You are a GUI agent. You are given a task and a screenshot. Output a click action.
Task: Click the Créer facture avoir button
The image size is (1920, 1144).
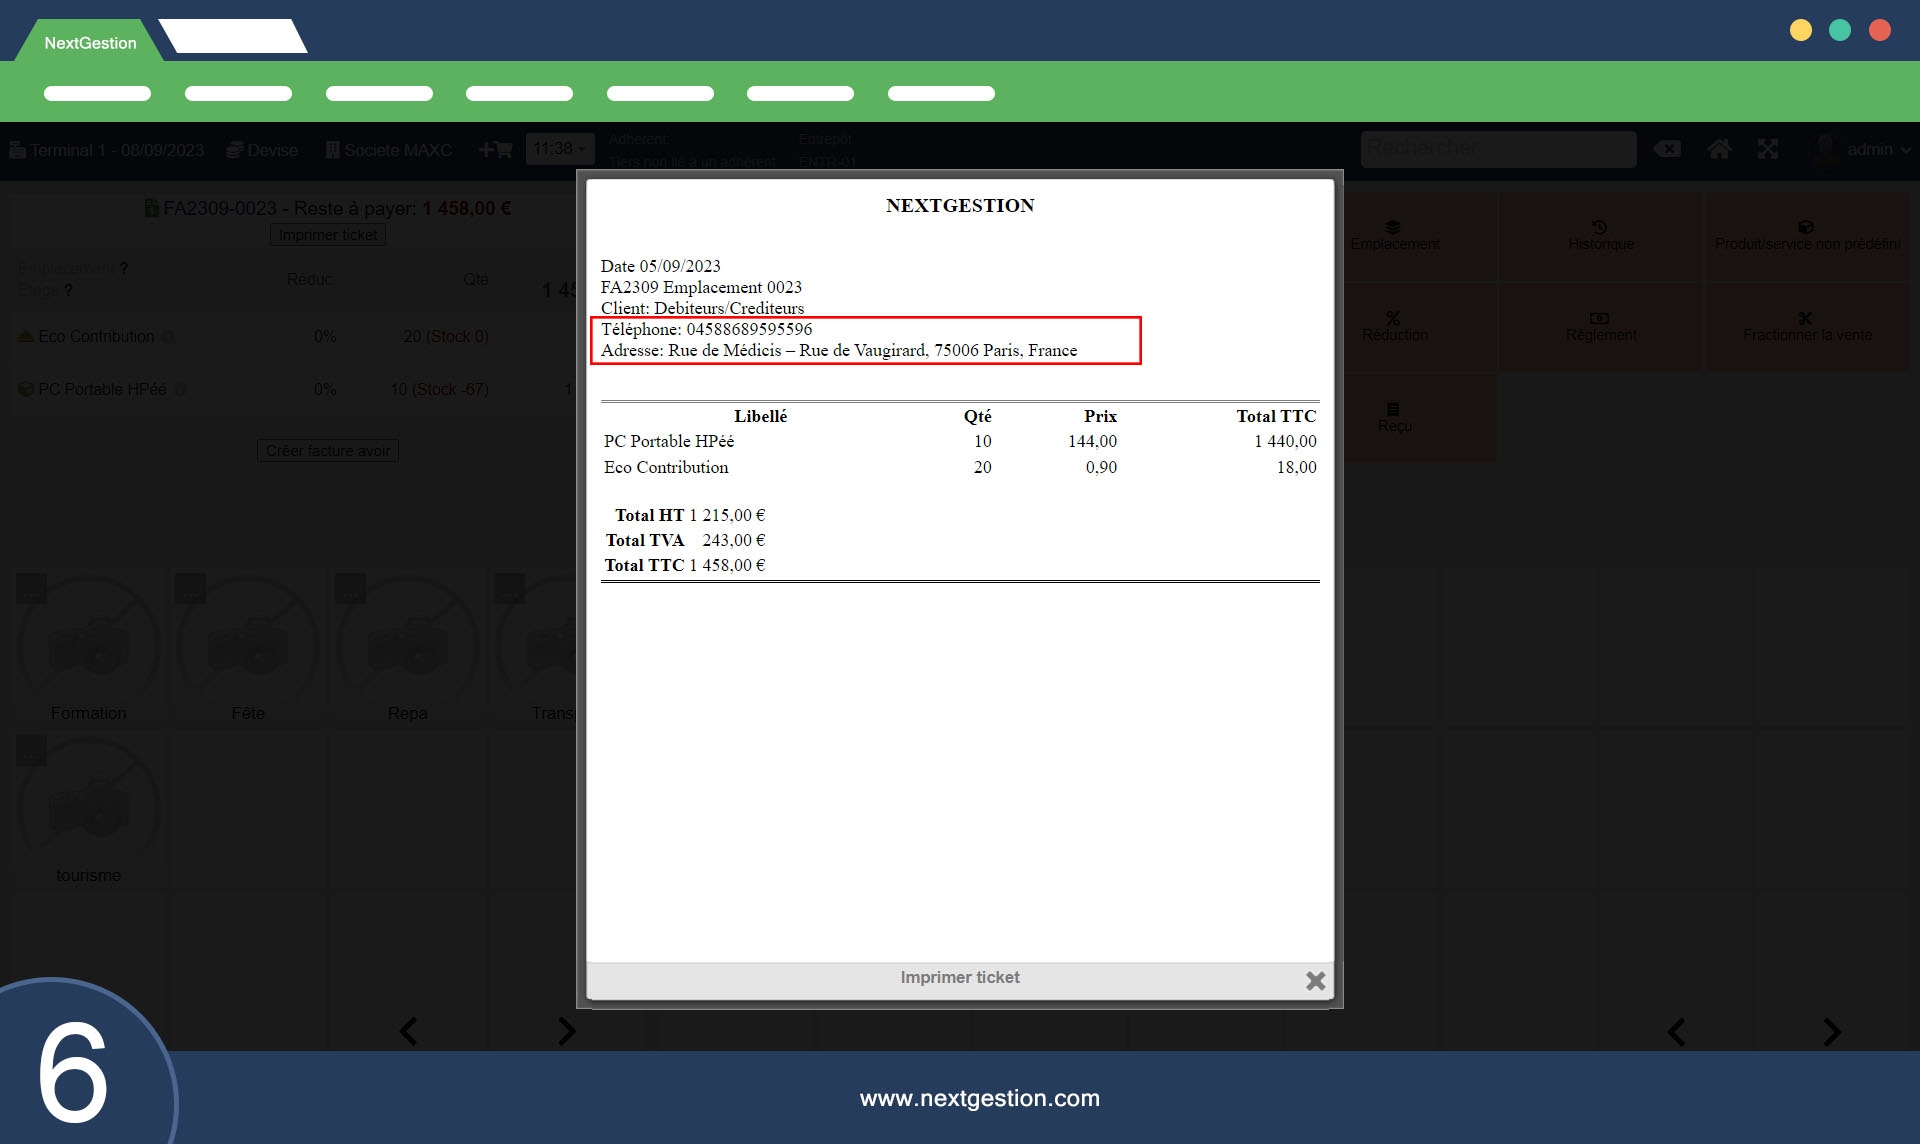click(328, 451)
